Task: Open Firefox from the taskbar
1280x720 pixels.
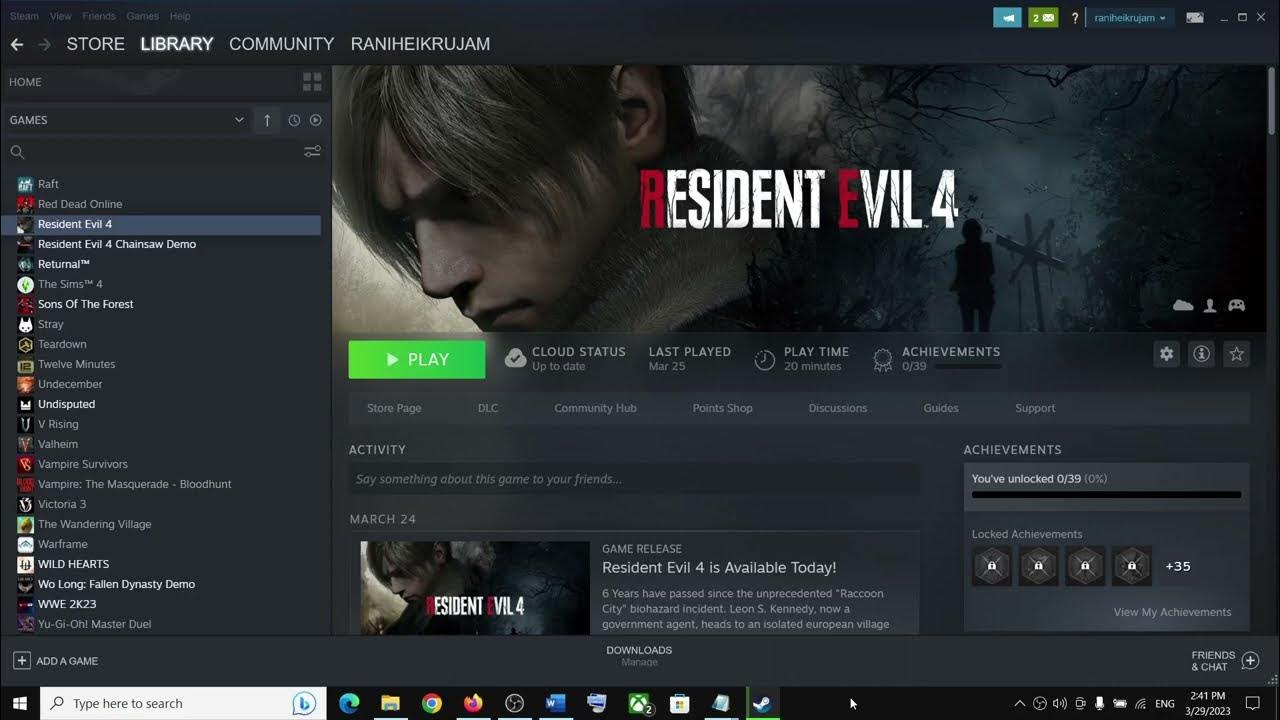Action: point(473,703)
